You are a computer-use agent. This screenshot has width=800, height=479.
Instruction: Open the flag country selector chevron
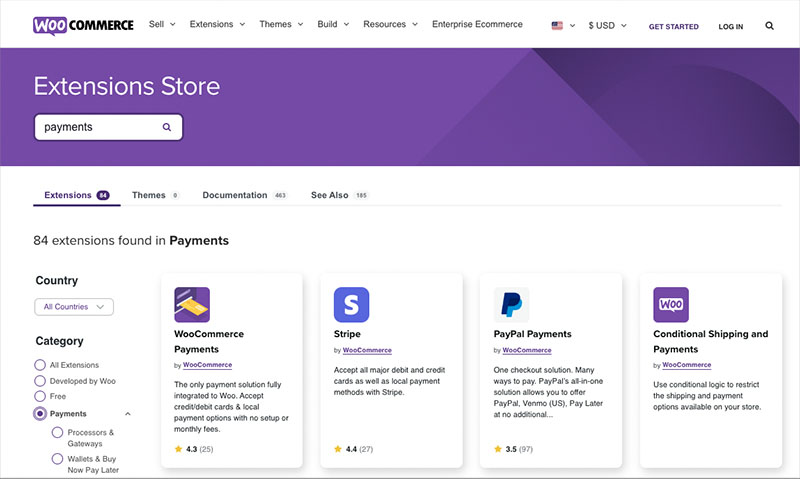572,26
